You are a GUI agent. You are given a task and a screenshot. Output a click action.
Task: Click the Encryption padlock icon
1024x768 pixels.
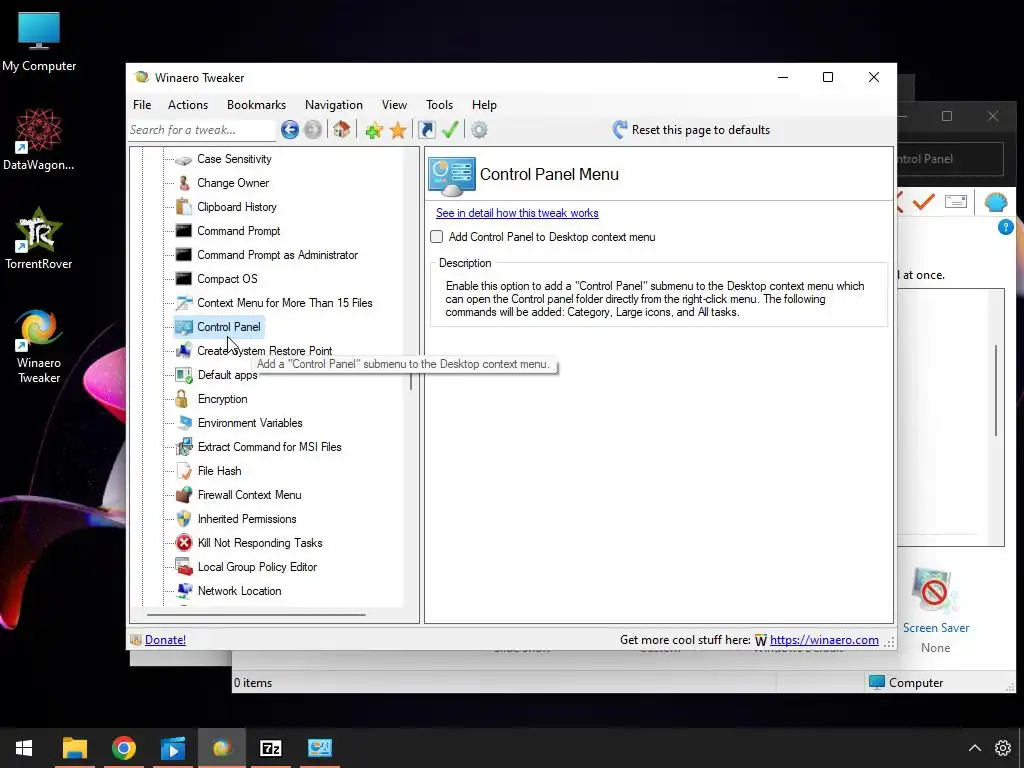tap(182, 398)
